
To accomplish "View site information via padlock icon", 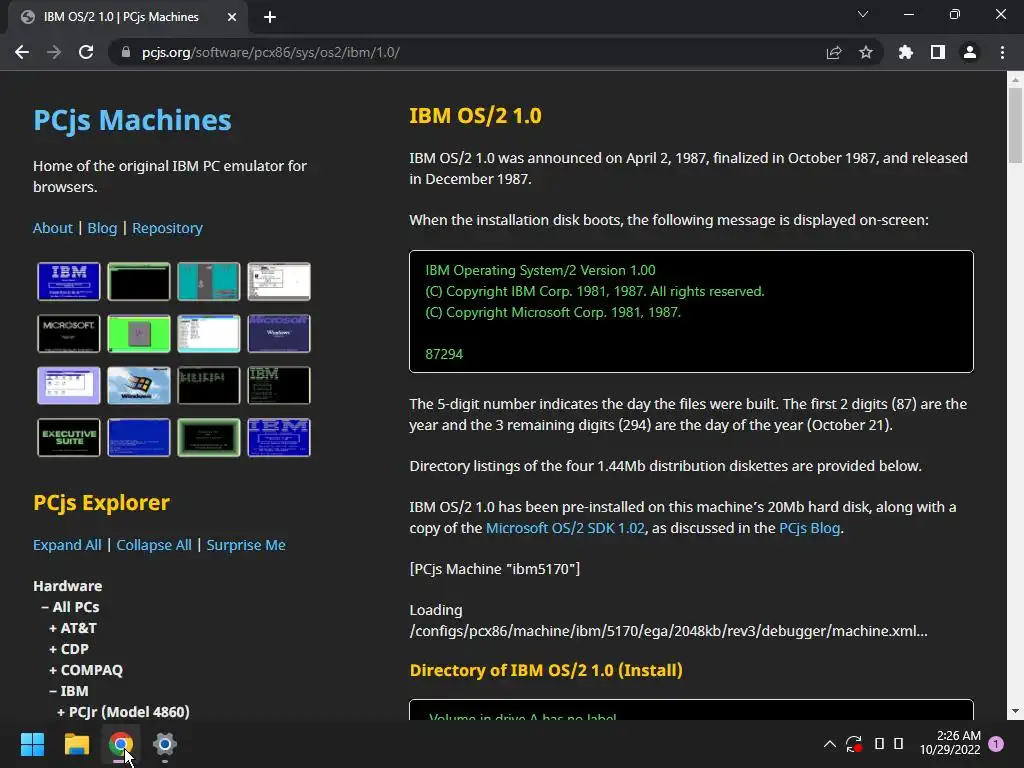I will pos(125,52).
